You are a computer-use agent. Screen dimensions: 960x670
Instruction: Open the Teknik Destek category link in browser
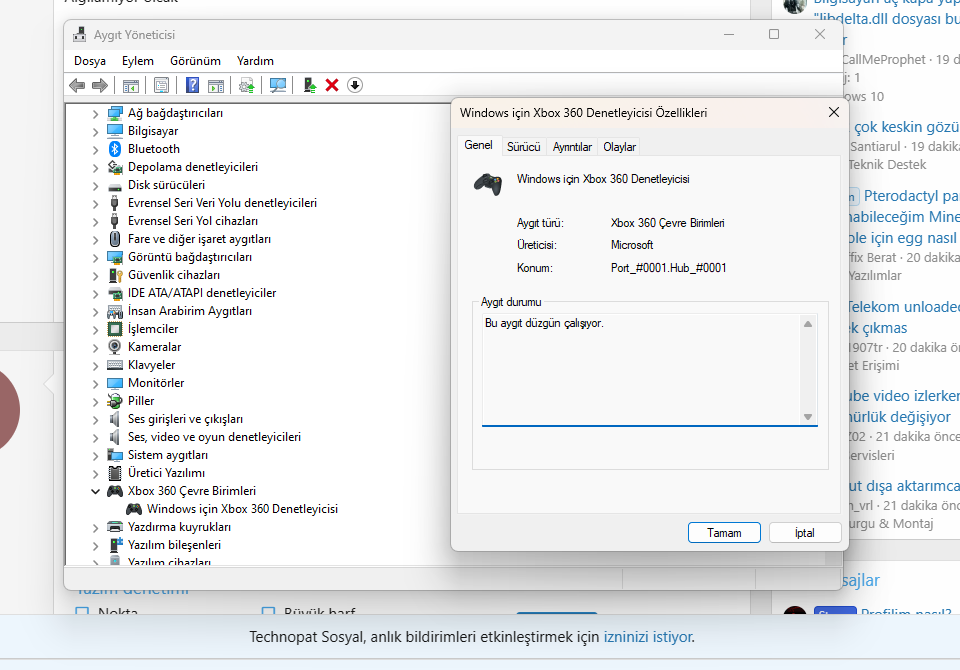click(x=887, y=165)
